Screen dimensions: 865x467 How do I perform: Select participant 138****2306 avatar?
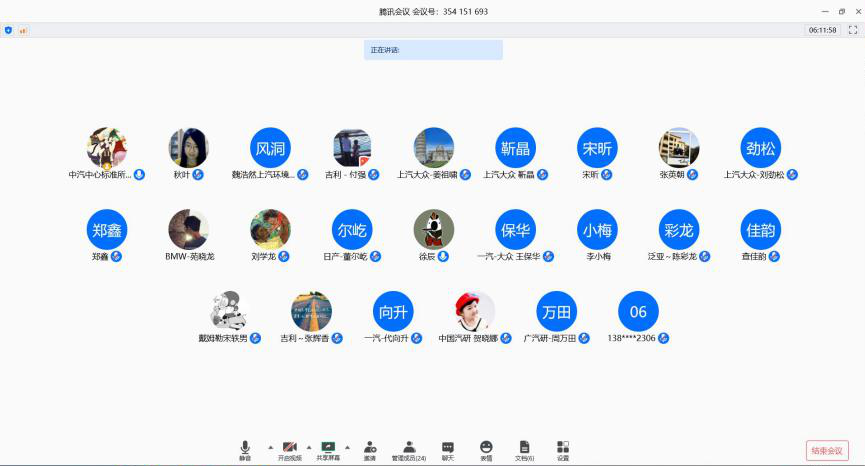(638, 311)
